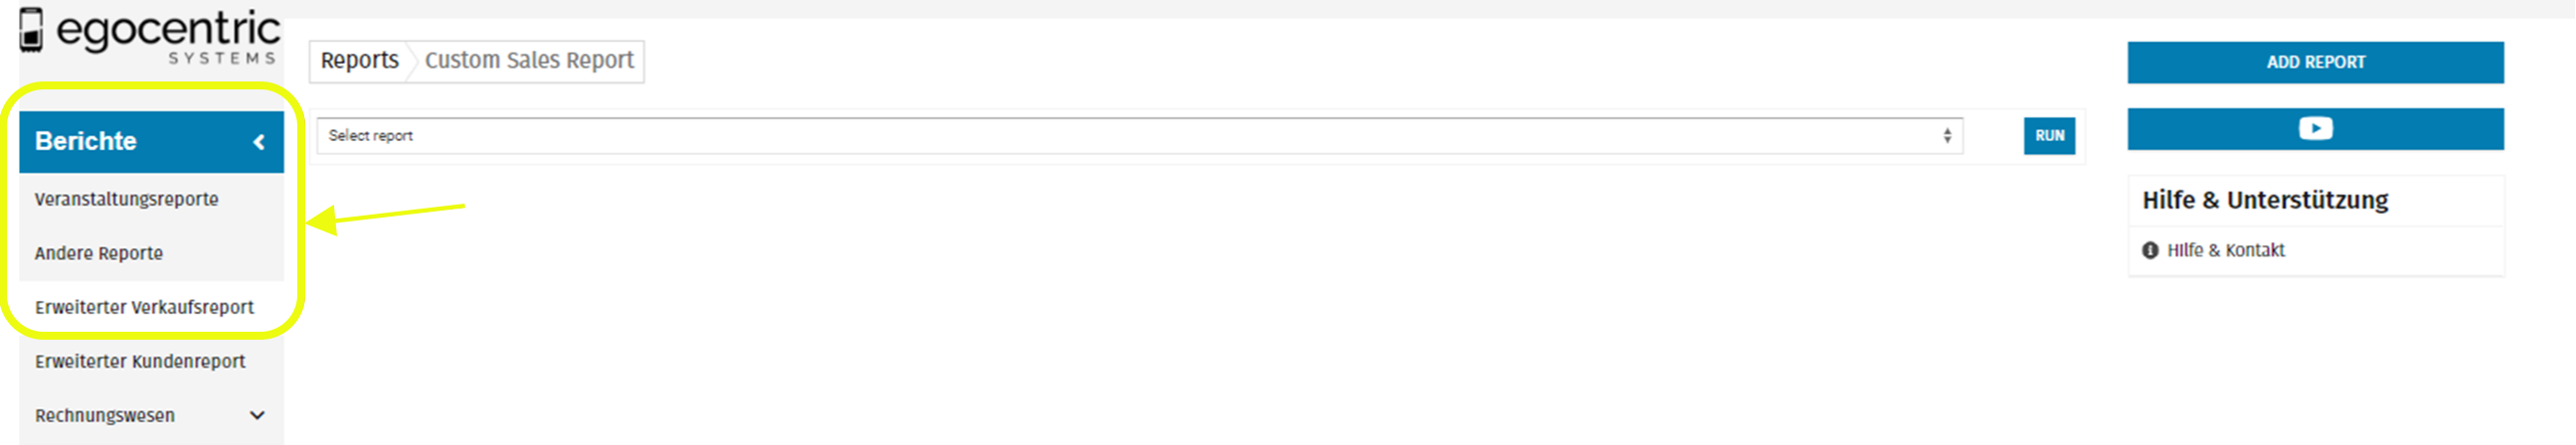This screenshot has width=2576, height=445.
Task: Click the up-down arrows of the report selector
Action: [1946, 136]
